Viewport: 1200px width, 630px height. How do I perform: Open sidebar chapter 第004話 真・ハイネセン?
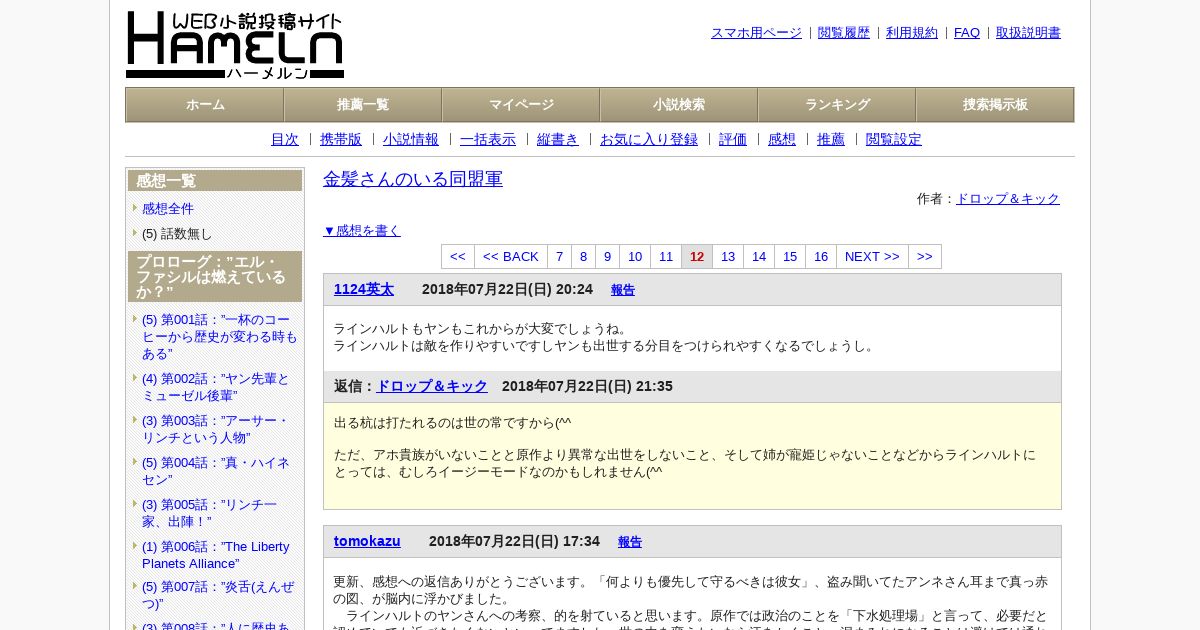click(216, 471)
